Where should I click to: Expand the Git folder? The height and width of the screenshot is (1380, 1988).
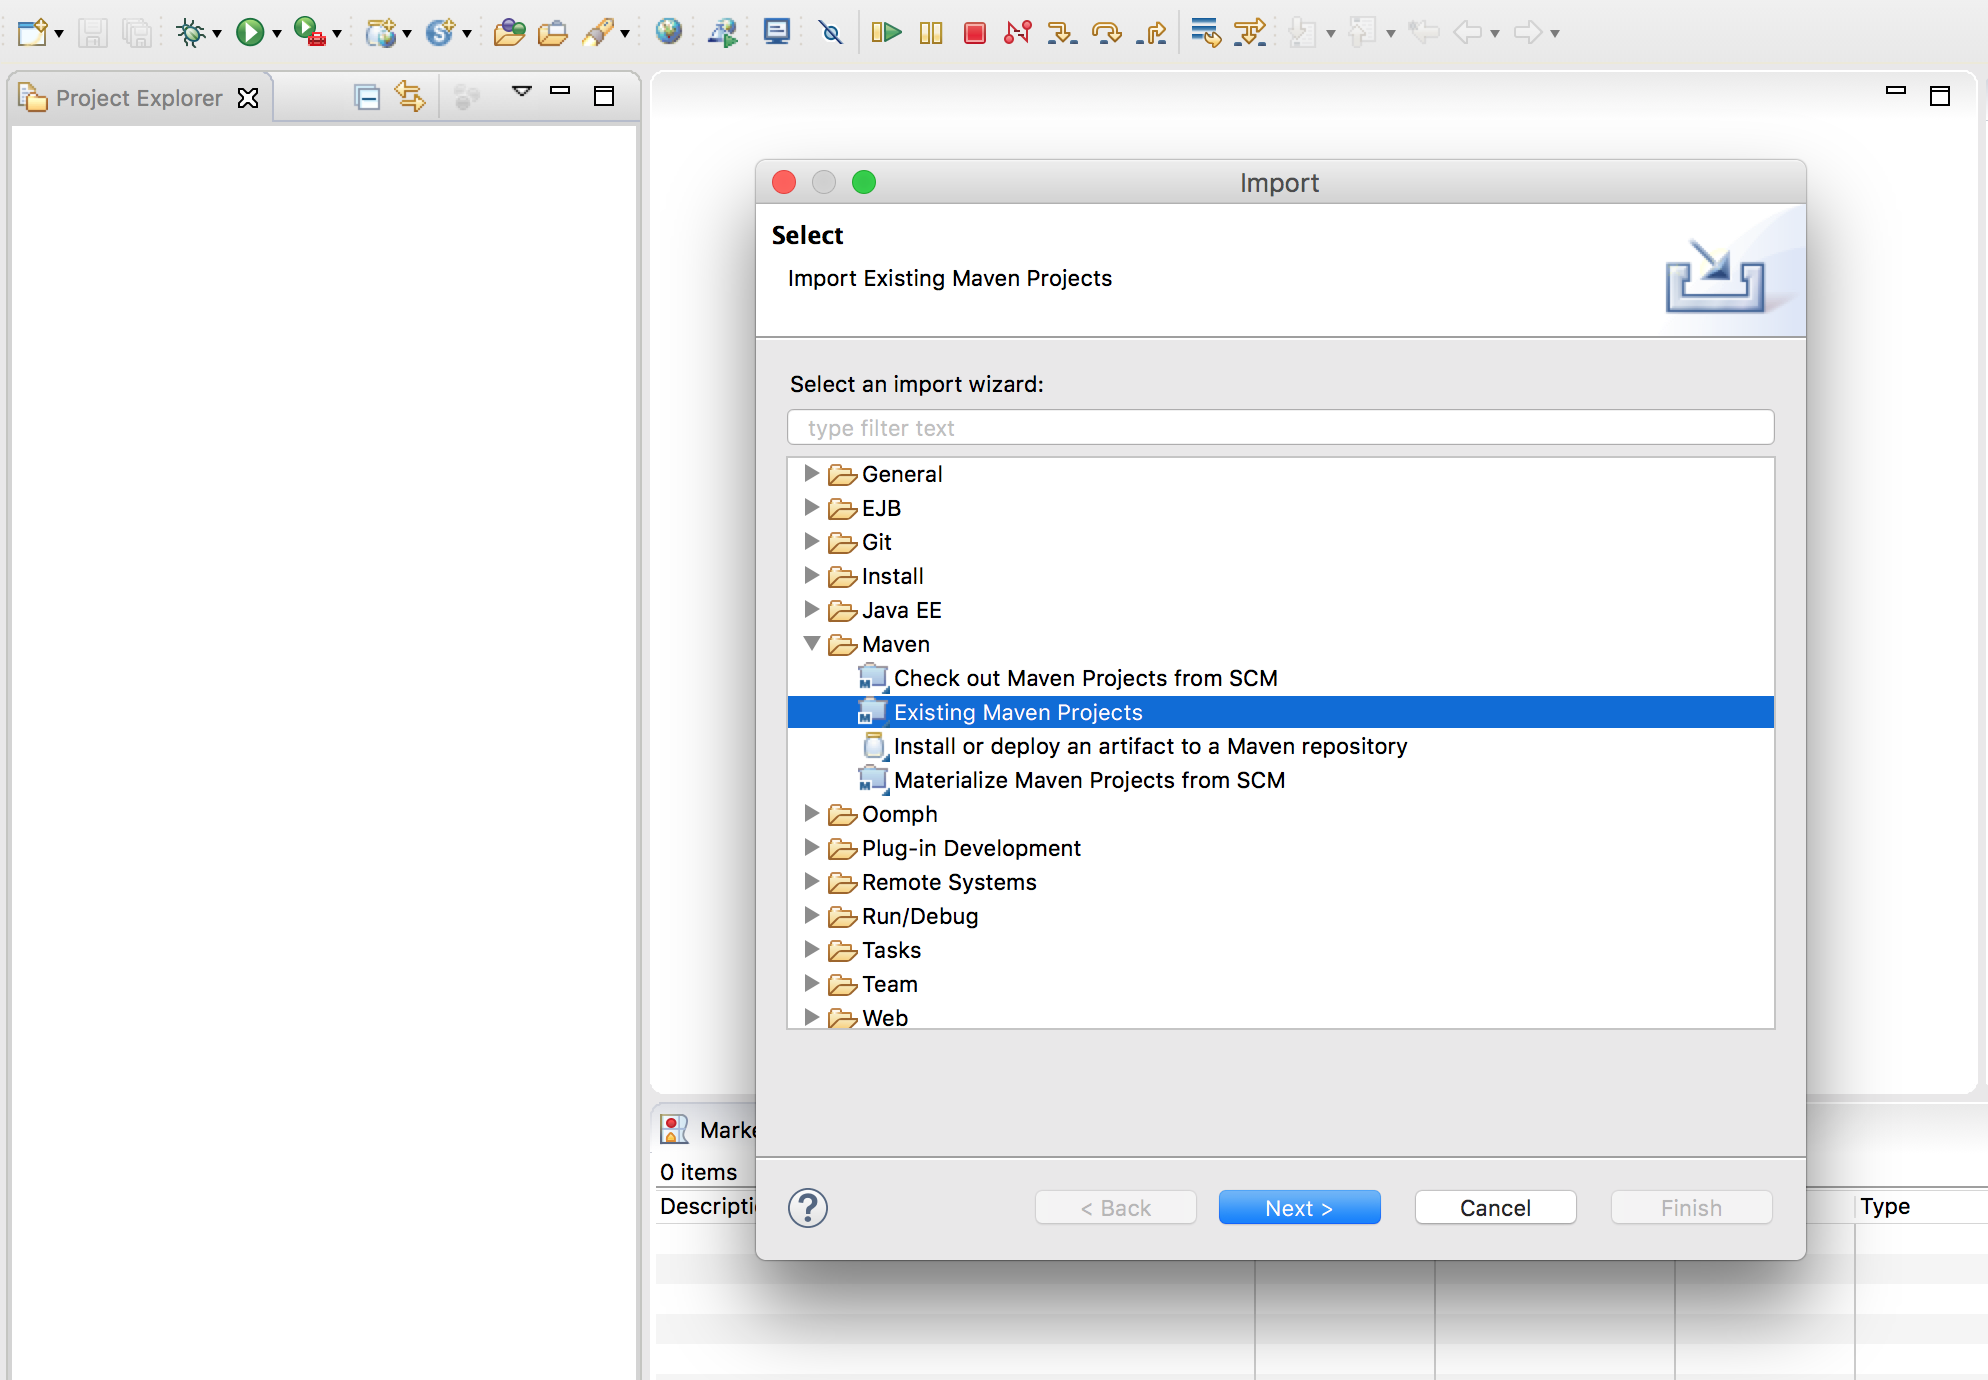pos(811,541)
